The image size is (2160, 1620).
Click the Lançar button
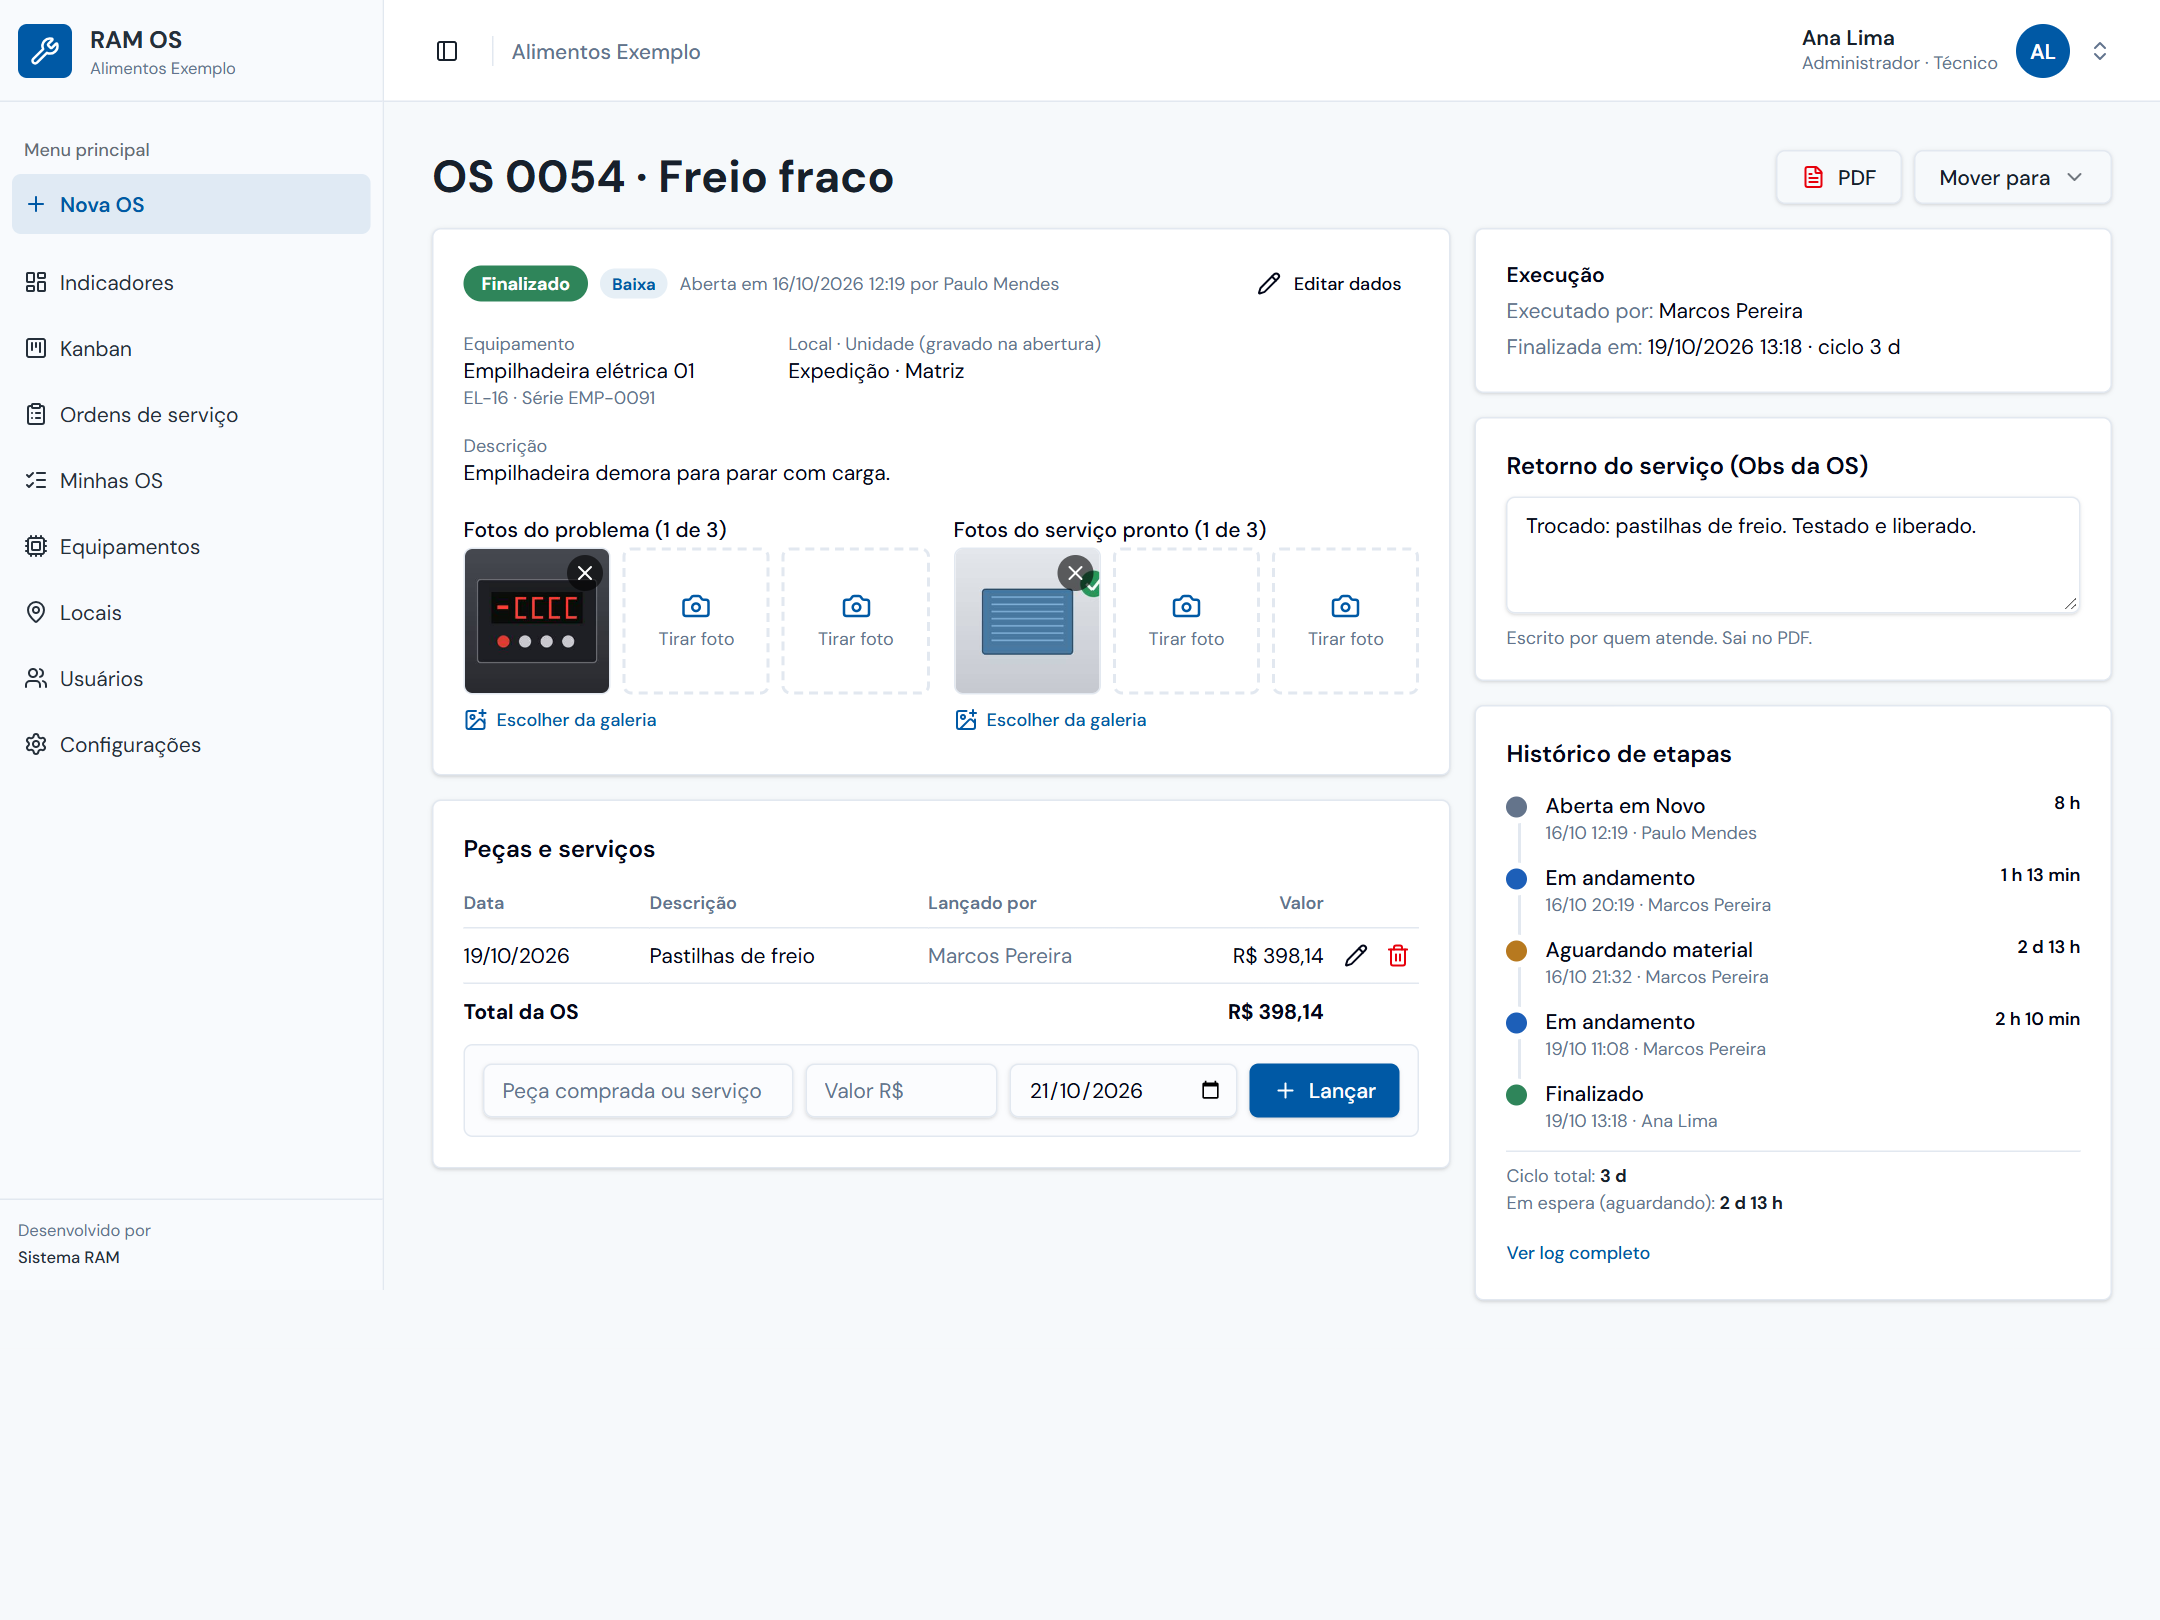[x=1324, y=1091]
